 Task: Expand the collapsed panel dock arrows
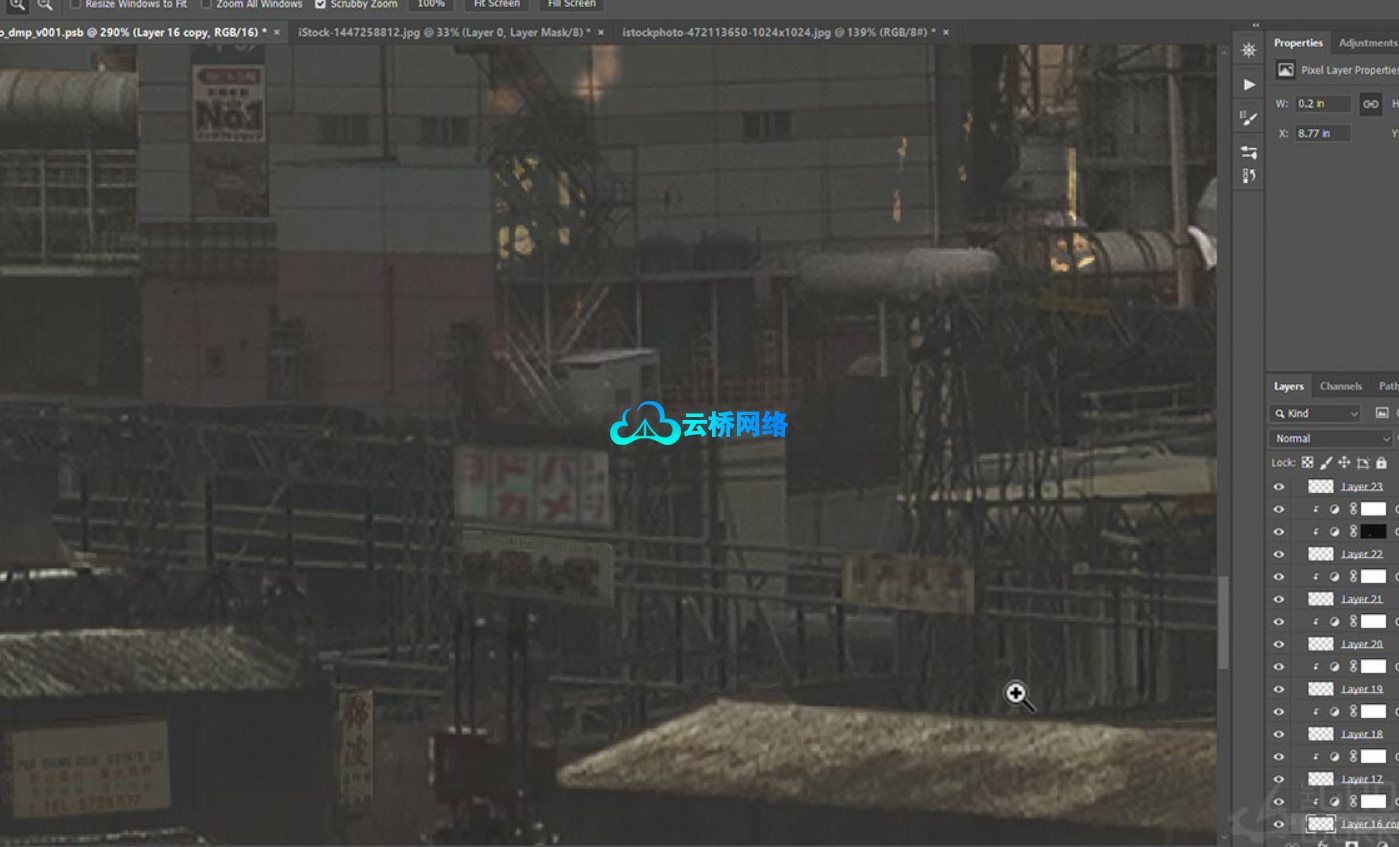pyautogui.click(x=1256, y=25)
